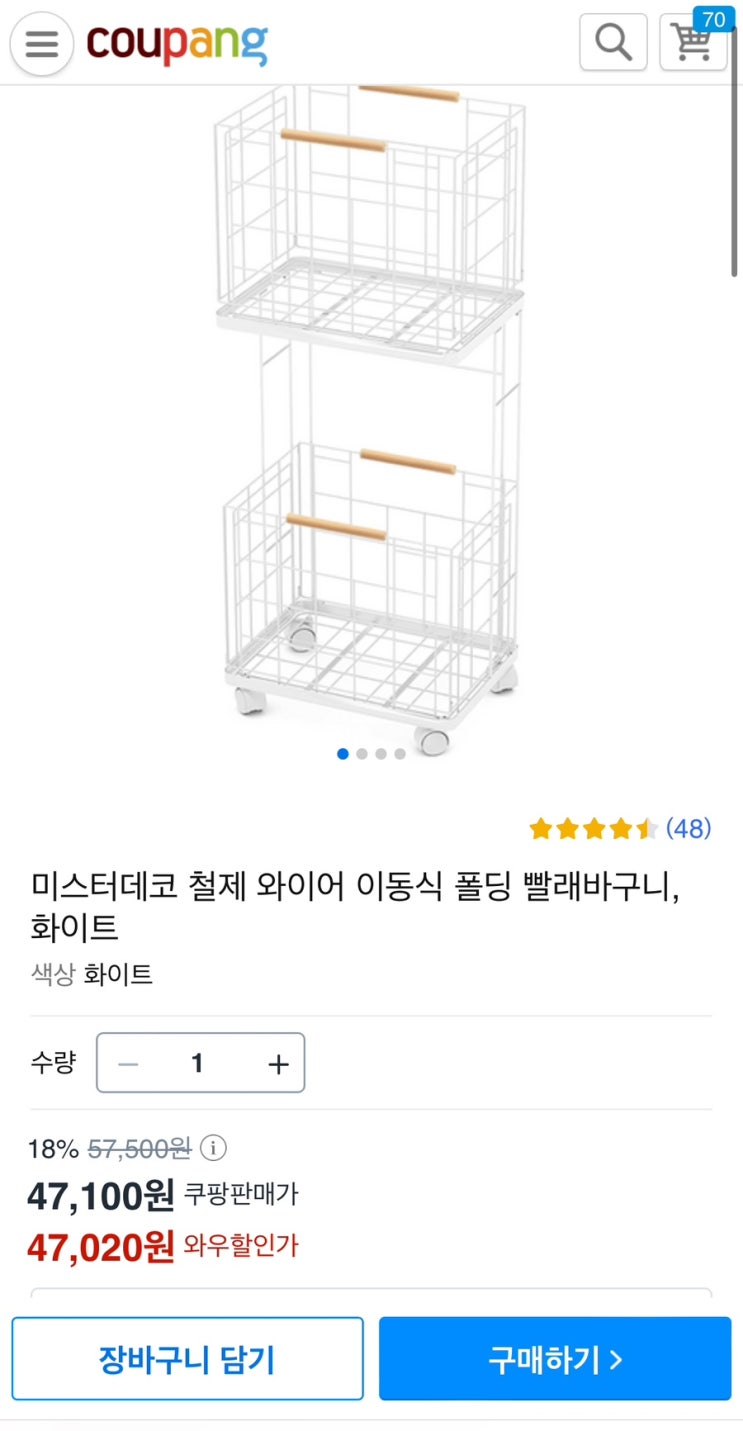Screen dimensions: 743x1431
Task: Click the price info circle icon
Action: click(213, 1148)
